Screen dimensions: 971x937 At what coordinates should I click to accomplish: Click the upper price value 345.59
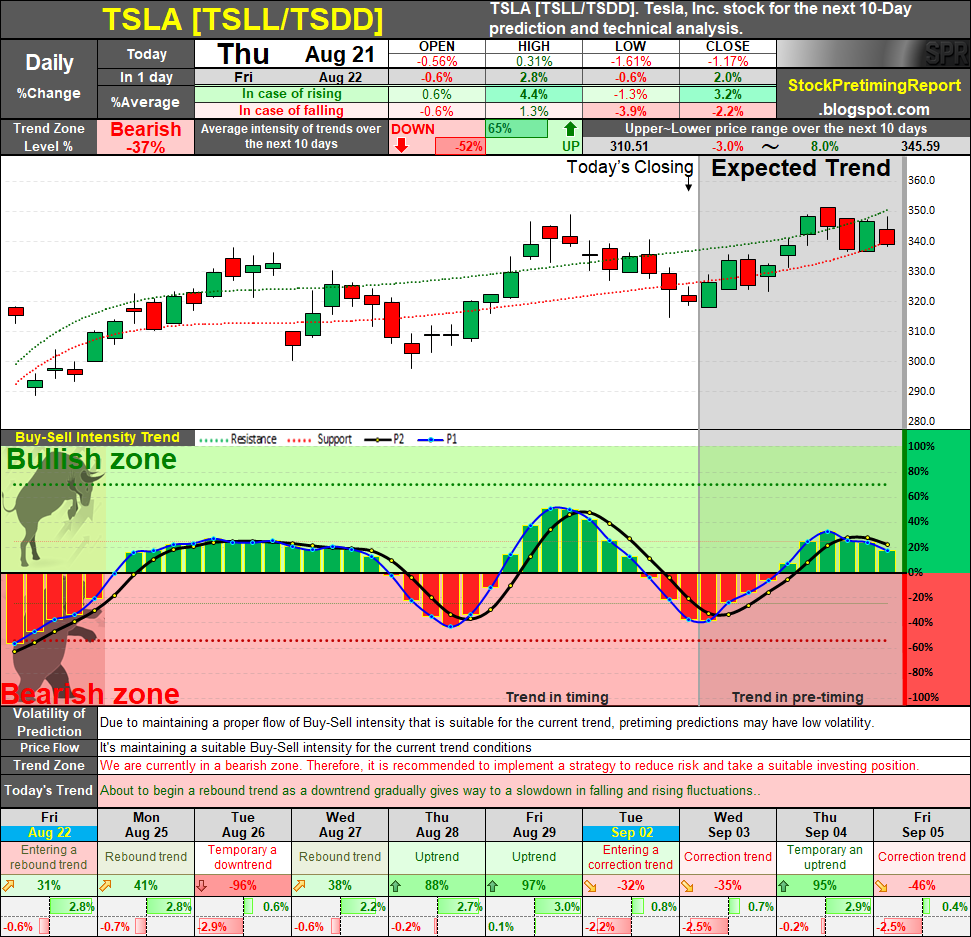[920, 147]
